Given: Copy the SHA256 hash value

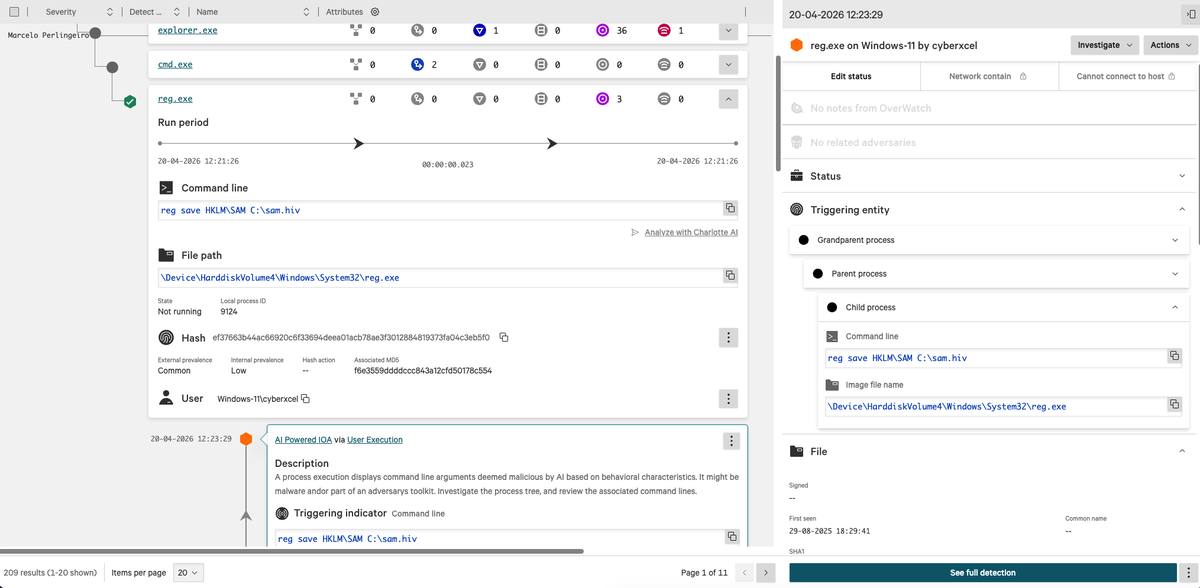Looking at the screenshot, I should point(504,337).
